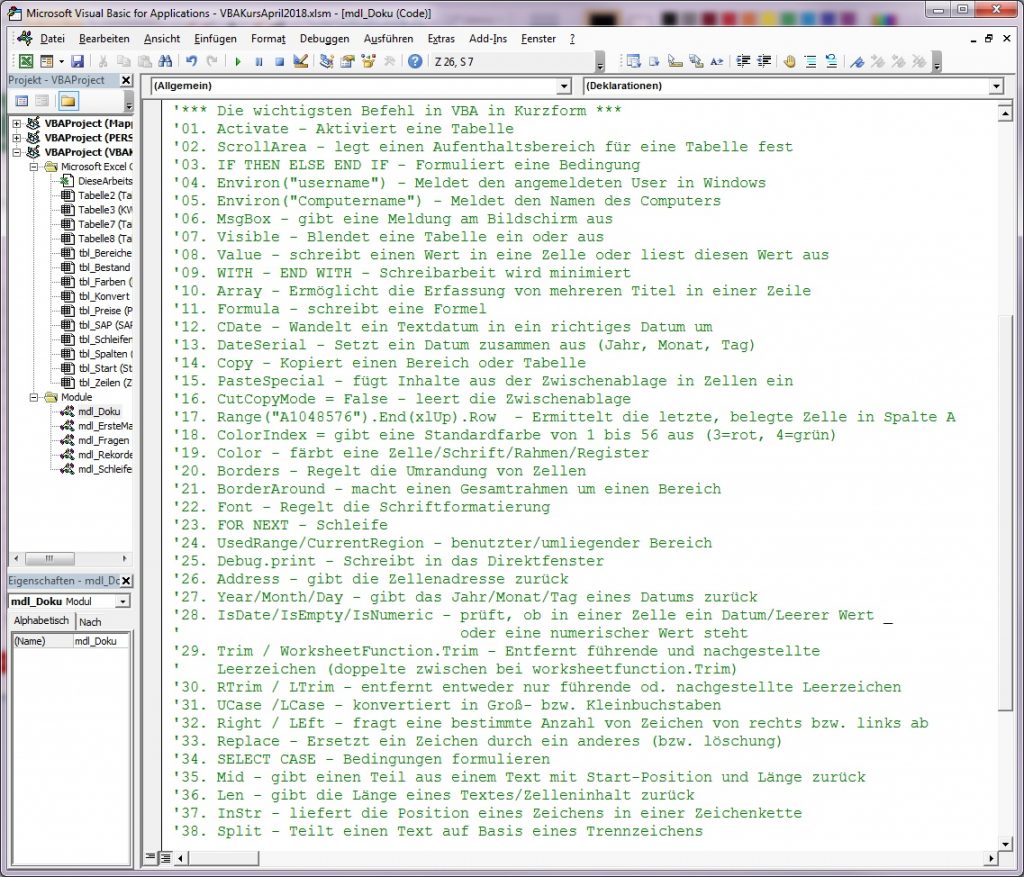Toggle Design Mode on the toolbar
This screenshot has width=1024, height=877.
tap(302, 62)
